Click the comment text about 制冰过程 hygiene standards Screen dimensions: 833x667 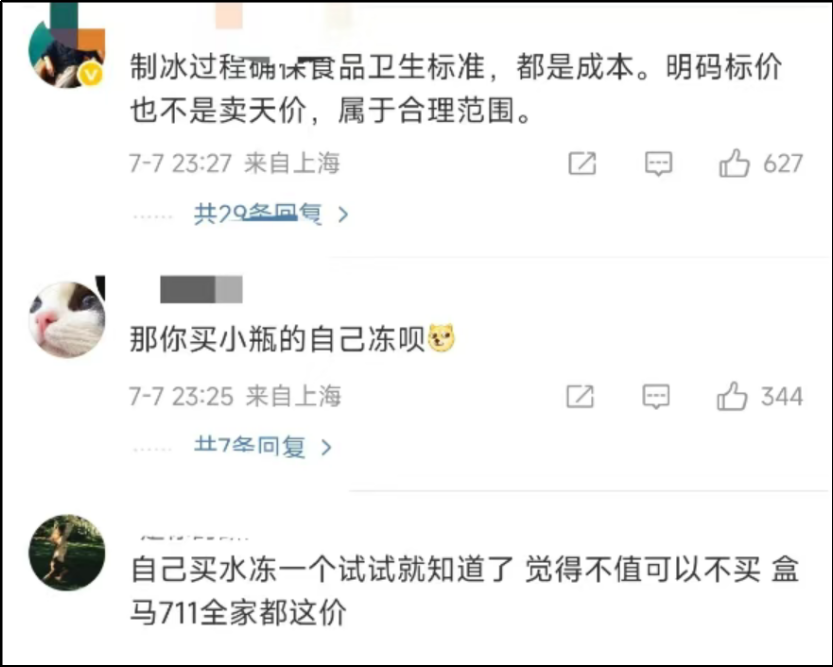pyautogui.click(x=455, y=88)
